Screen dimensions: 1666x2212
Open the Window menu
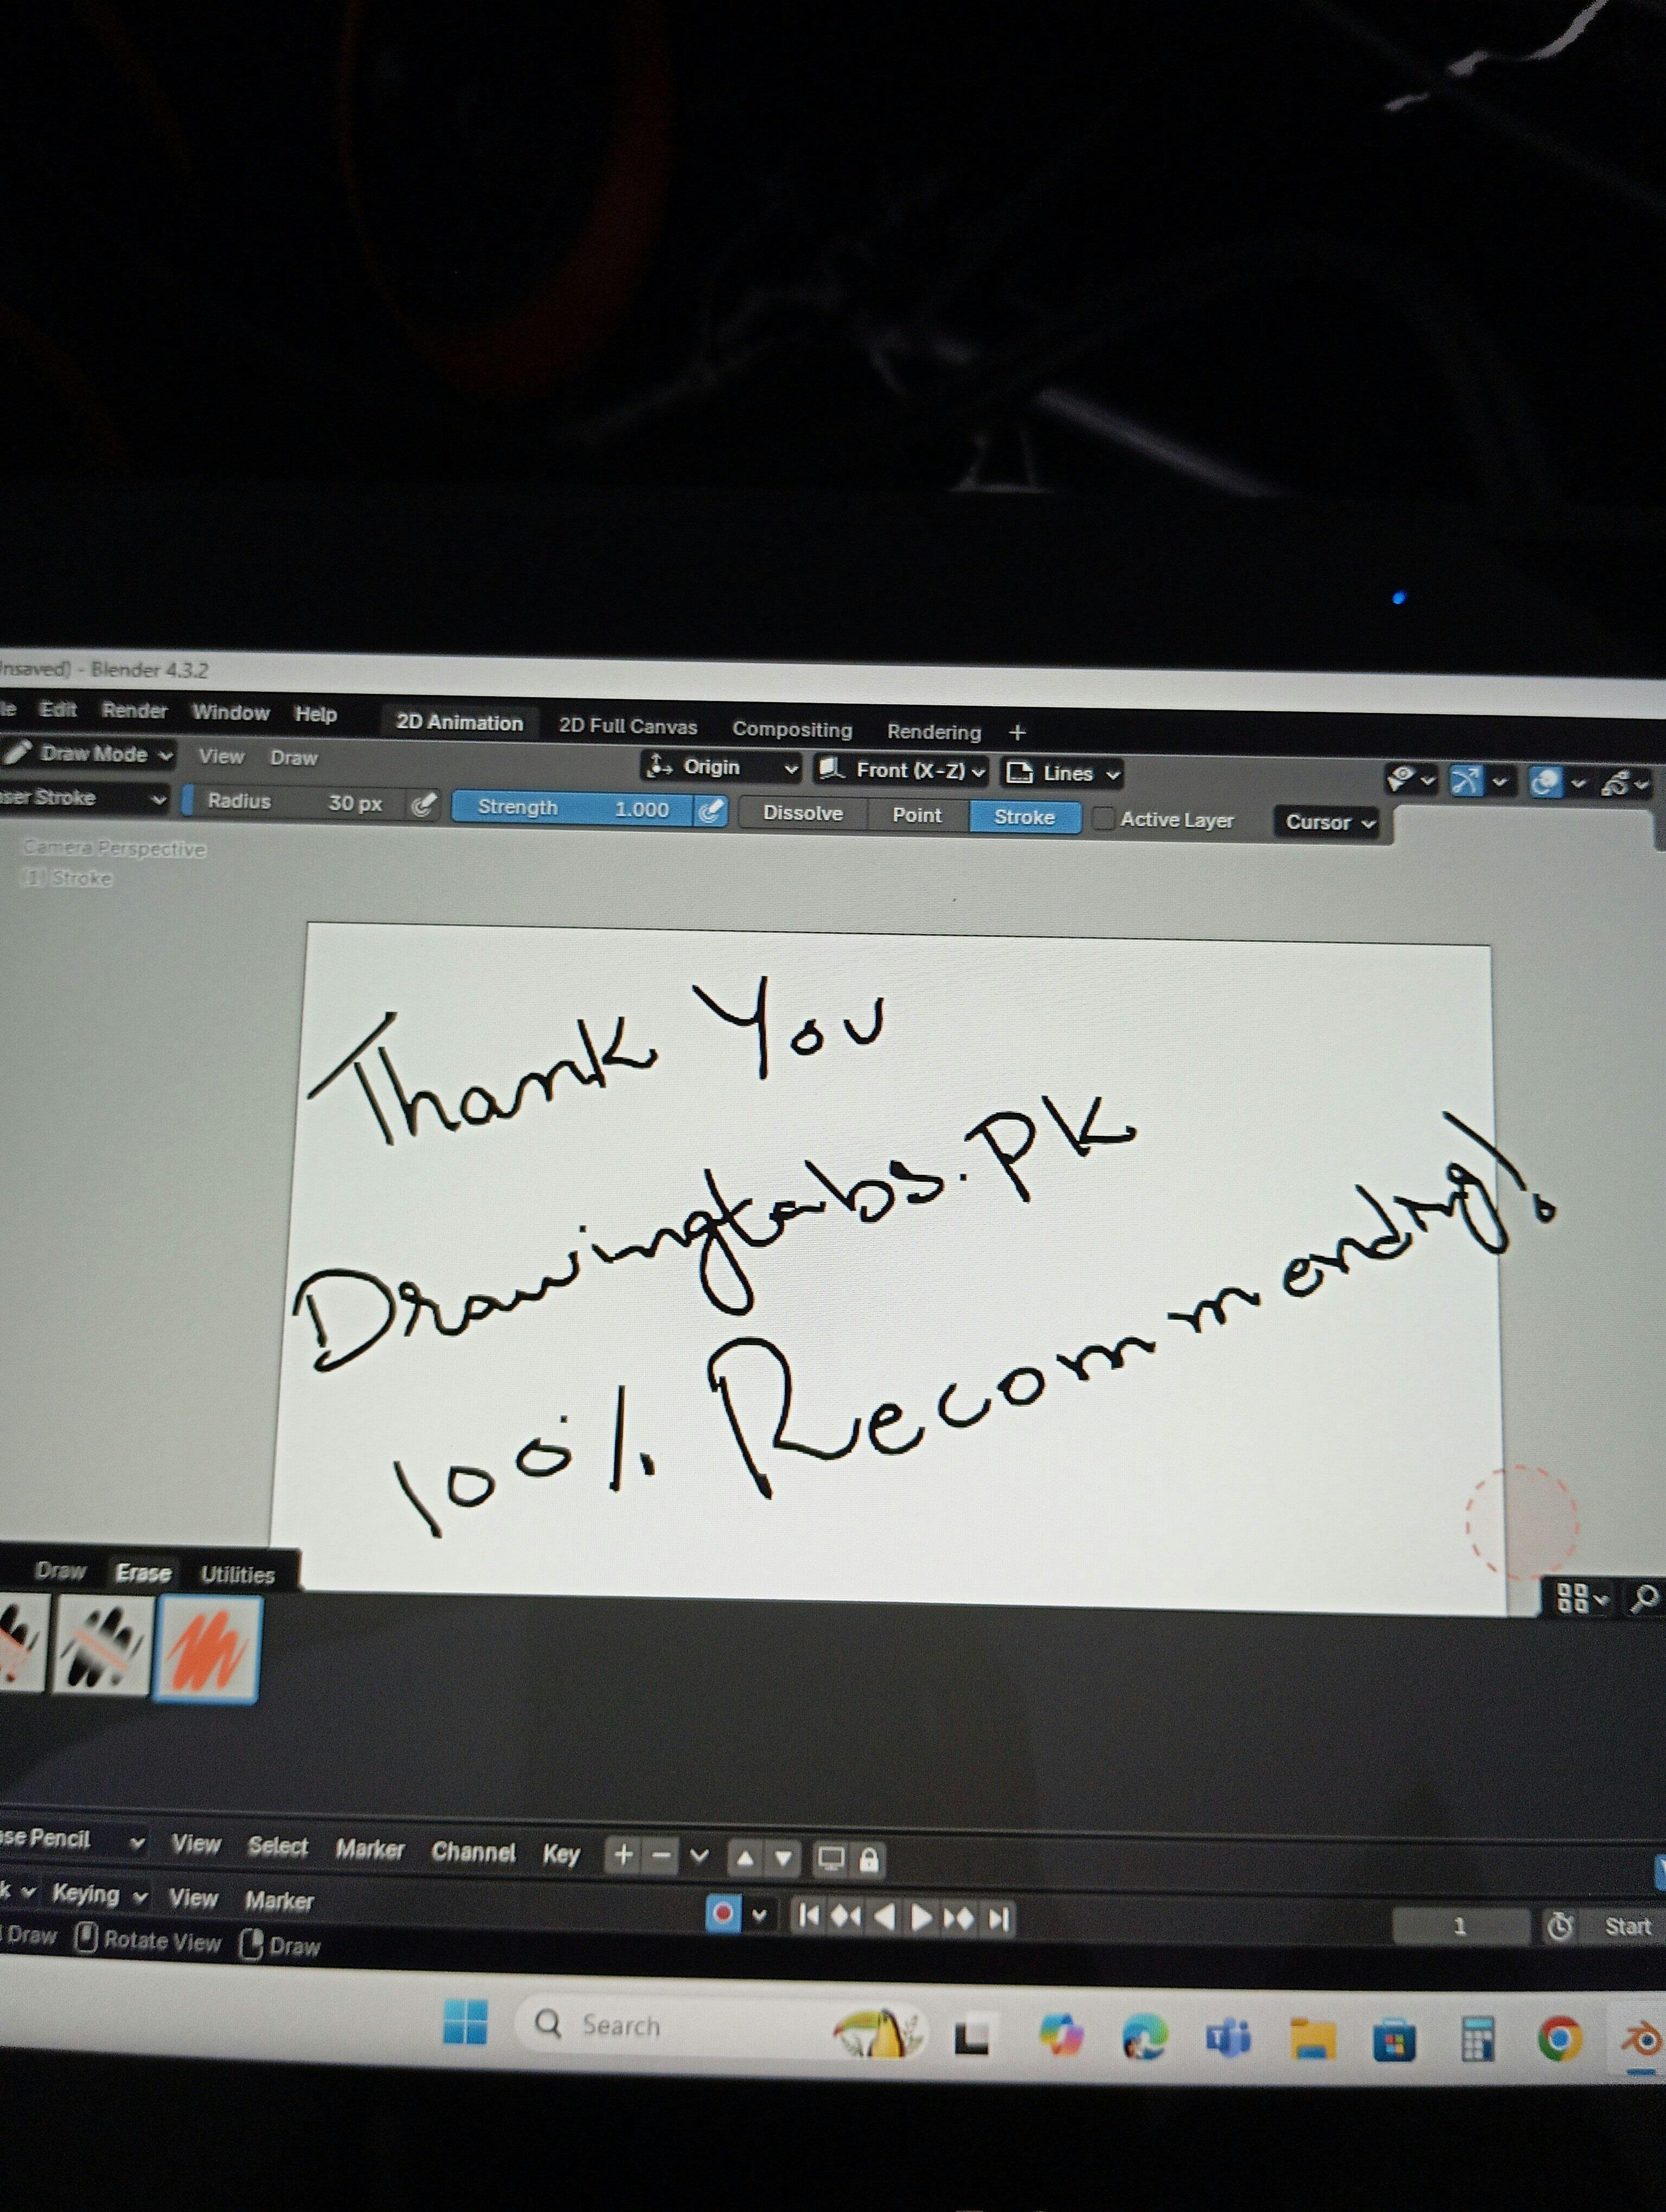(x=230, y=712)
